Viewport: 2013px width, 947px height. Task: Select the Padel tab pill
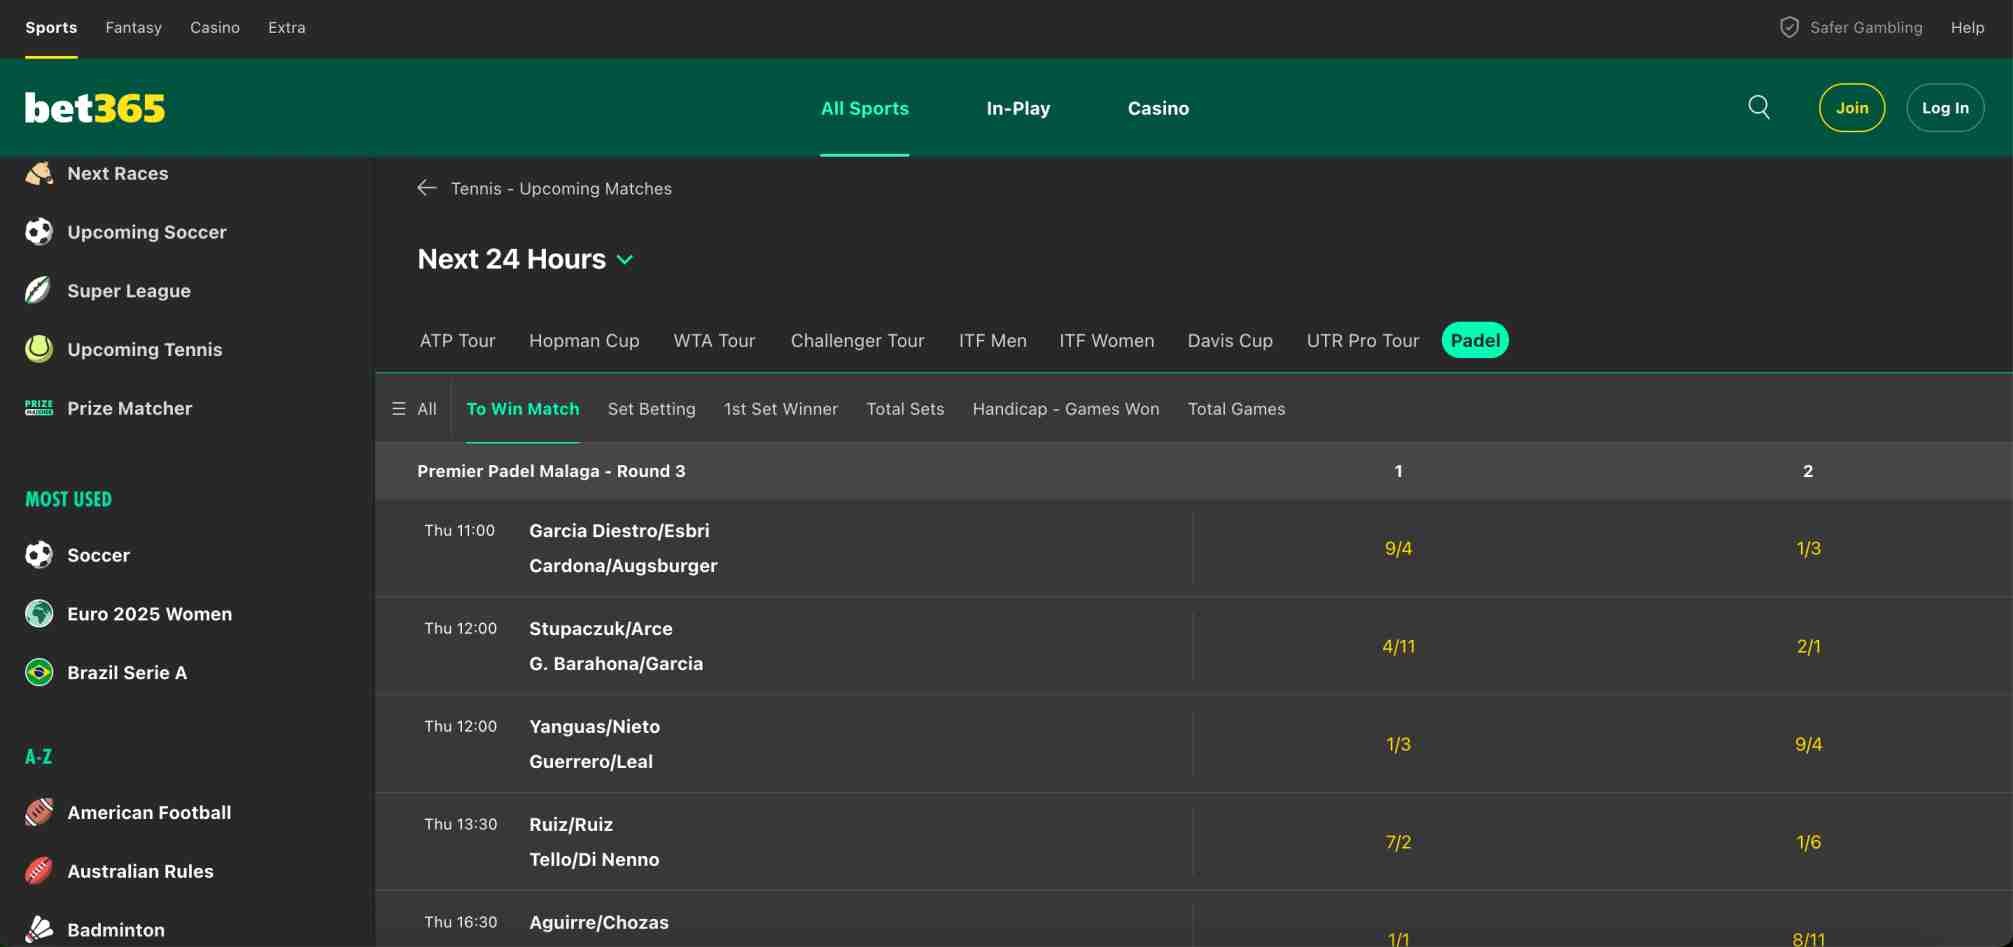click(1475, 340)
